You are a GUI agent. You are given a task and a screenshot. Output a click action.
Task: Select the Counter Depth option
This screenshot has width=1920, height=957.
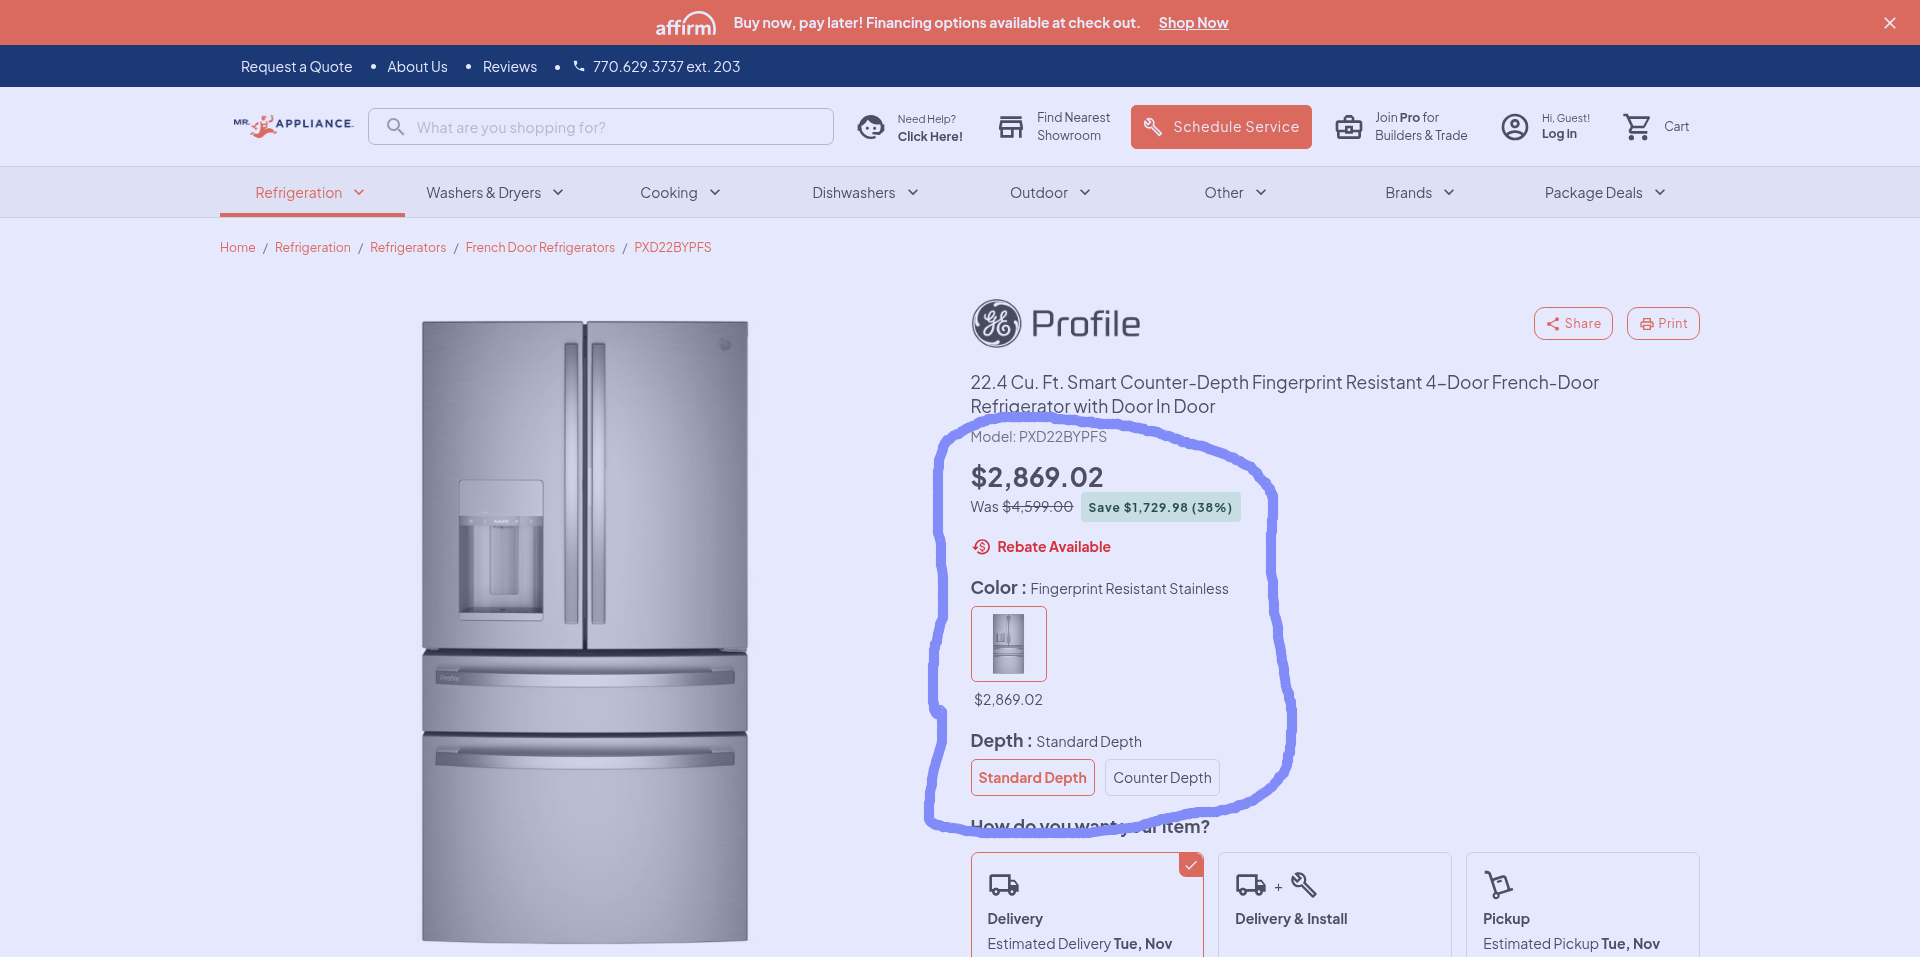(x=1161, y=778)
